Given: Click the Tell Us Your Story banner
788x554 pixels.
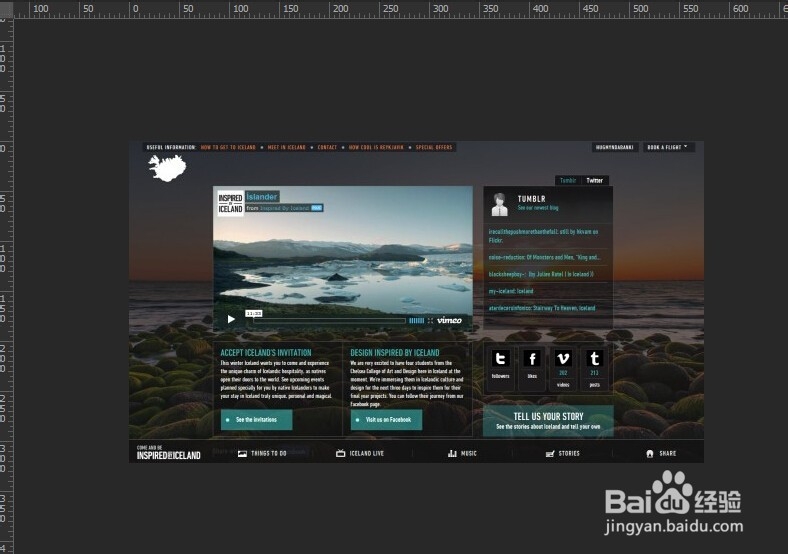Looking at the screenshot, I should pos(548,421).
